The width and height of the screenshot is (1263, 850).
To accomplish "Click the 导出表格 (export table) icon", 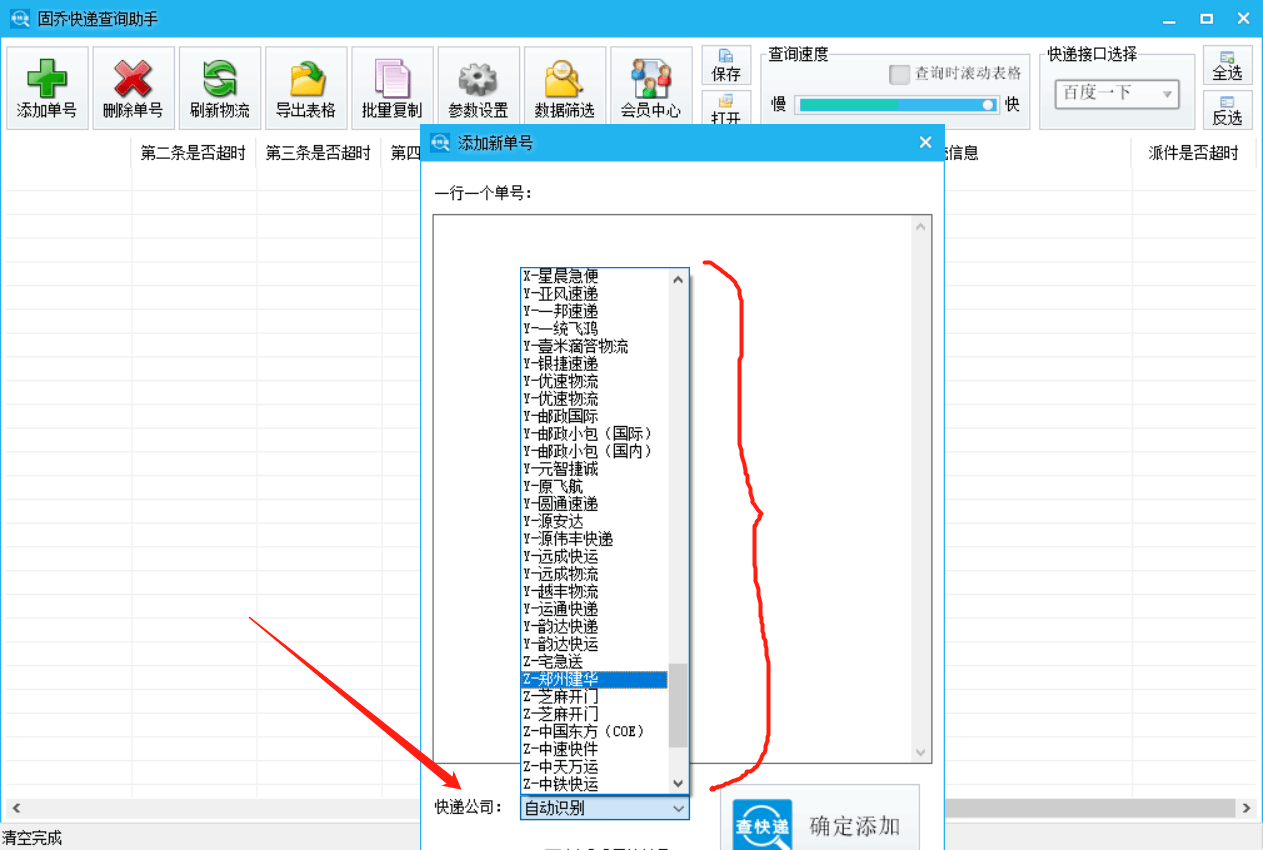I will click(x=305, y=87).
